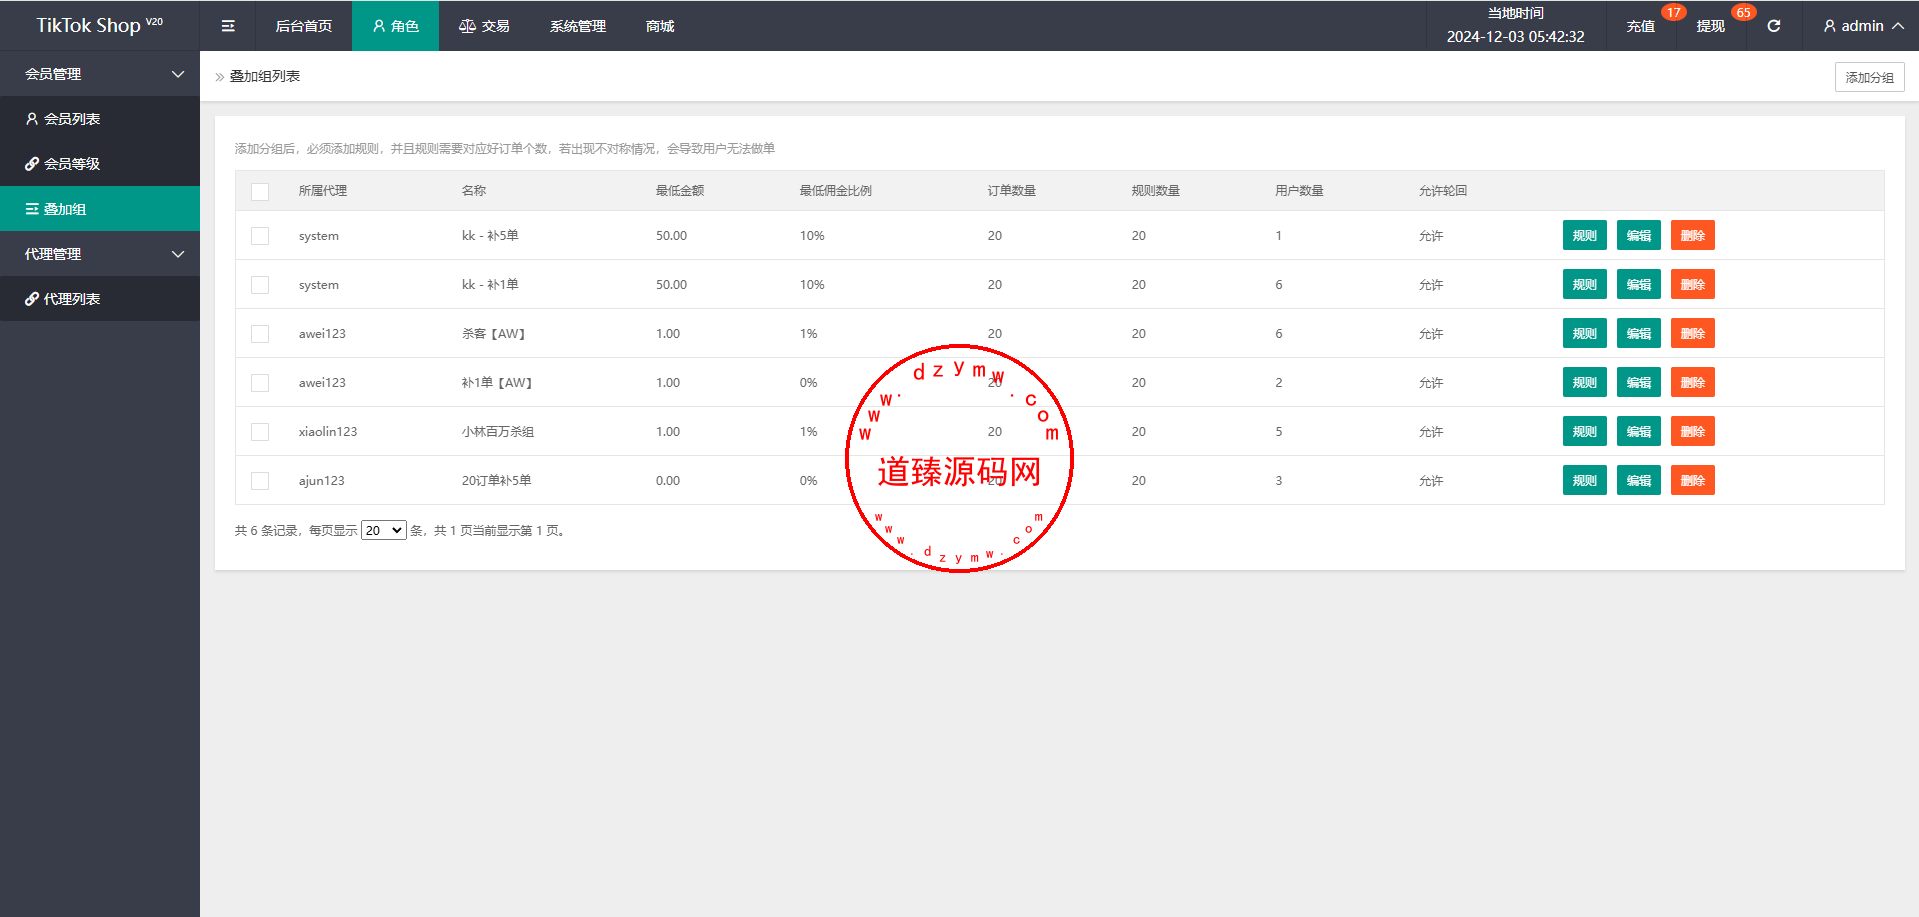The height and width of the screenshot is (917, 1919).
Task: Open 规则 for 杀客【AW】 row
Action: (x=1584, y=334)
